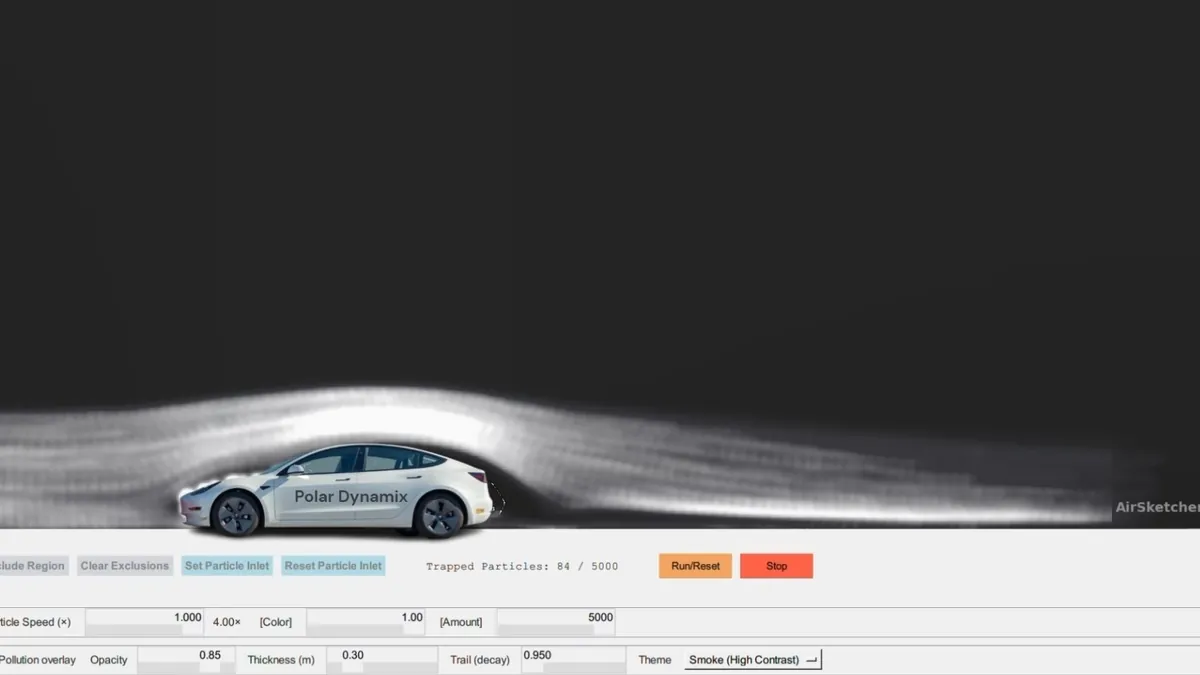1200x675 pixels.
Task: Click the AirSketcher watermark
Action: coord(1157,507)
